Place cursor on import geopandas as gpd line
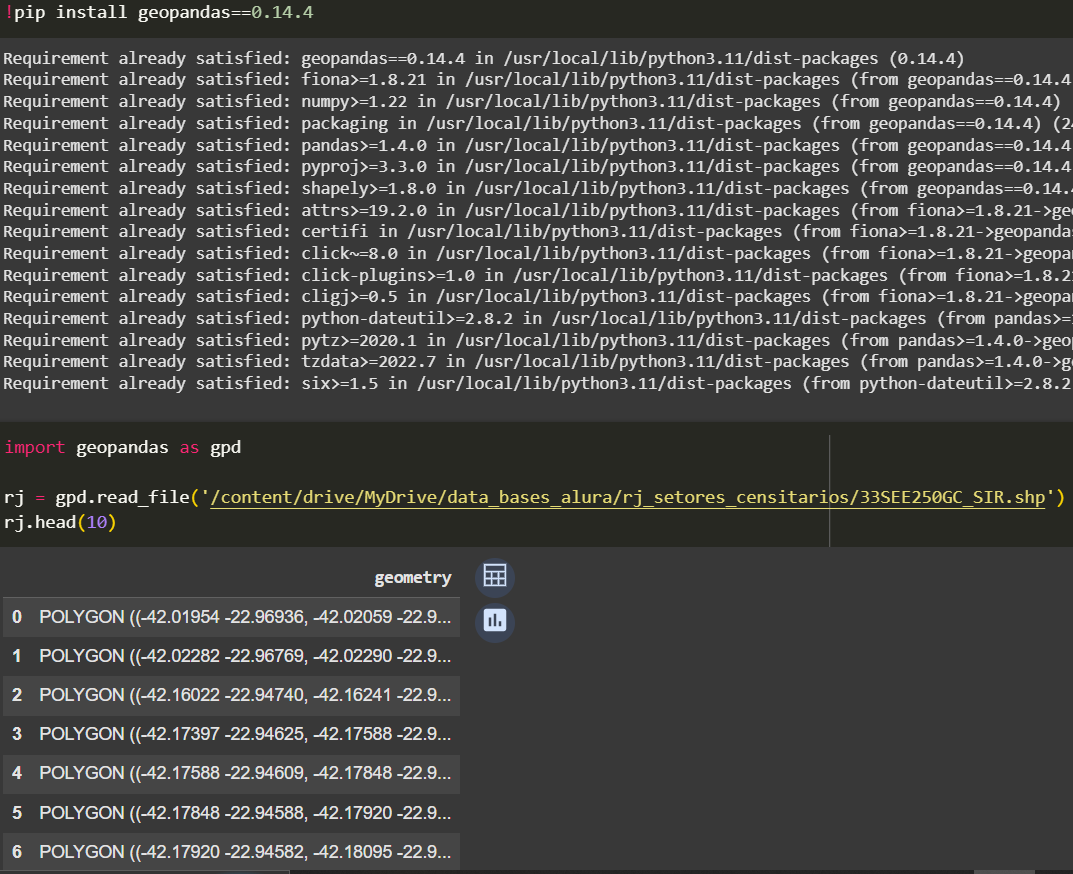This screenshot has height=874, width=1073. pyautogui.click(x=122, y=448)
